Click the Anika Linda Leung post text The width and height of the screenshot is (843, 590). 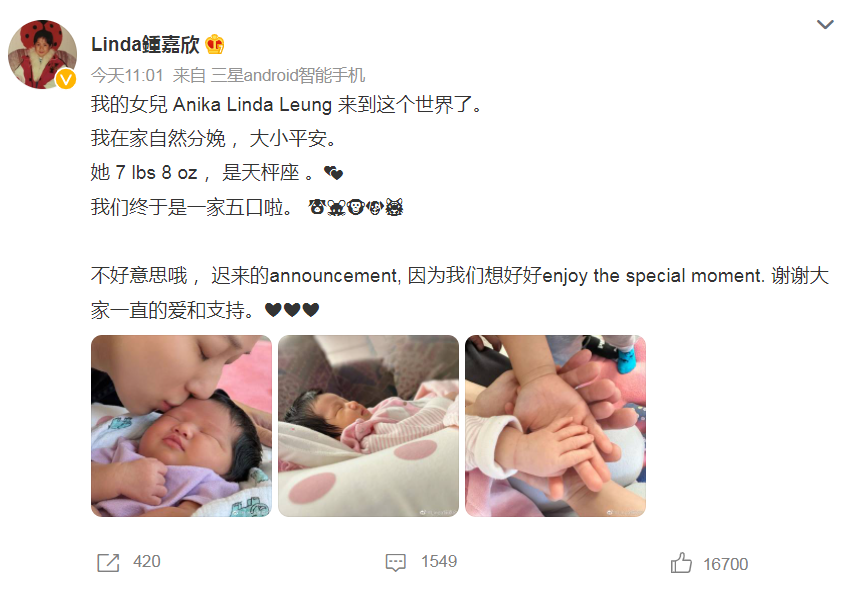click(252, 104)
